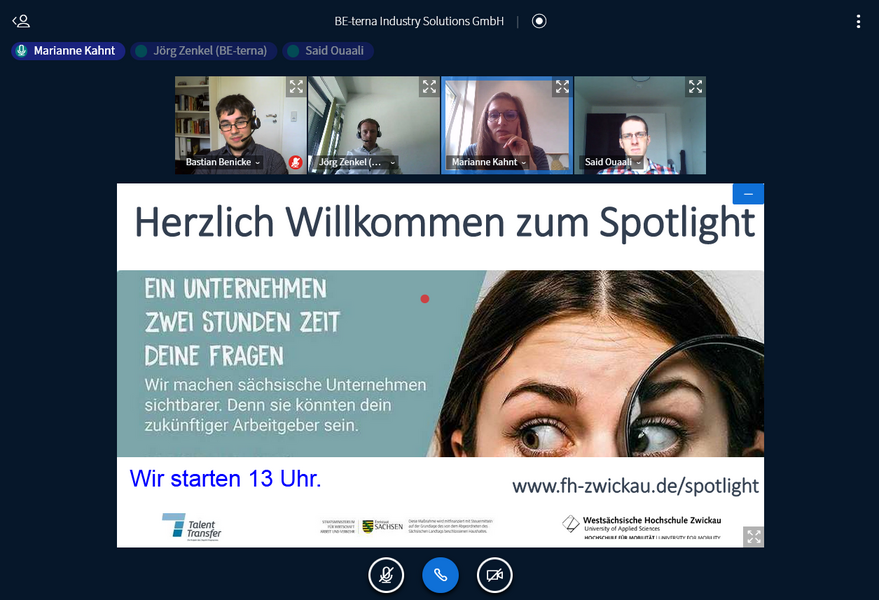The width and height of the screenshot is (879, 600).
Task: Leave audio with the blue phone button
Action: [440, 575]
